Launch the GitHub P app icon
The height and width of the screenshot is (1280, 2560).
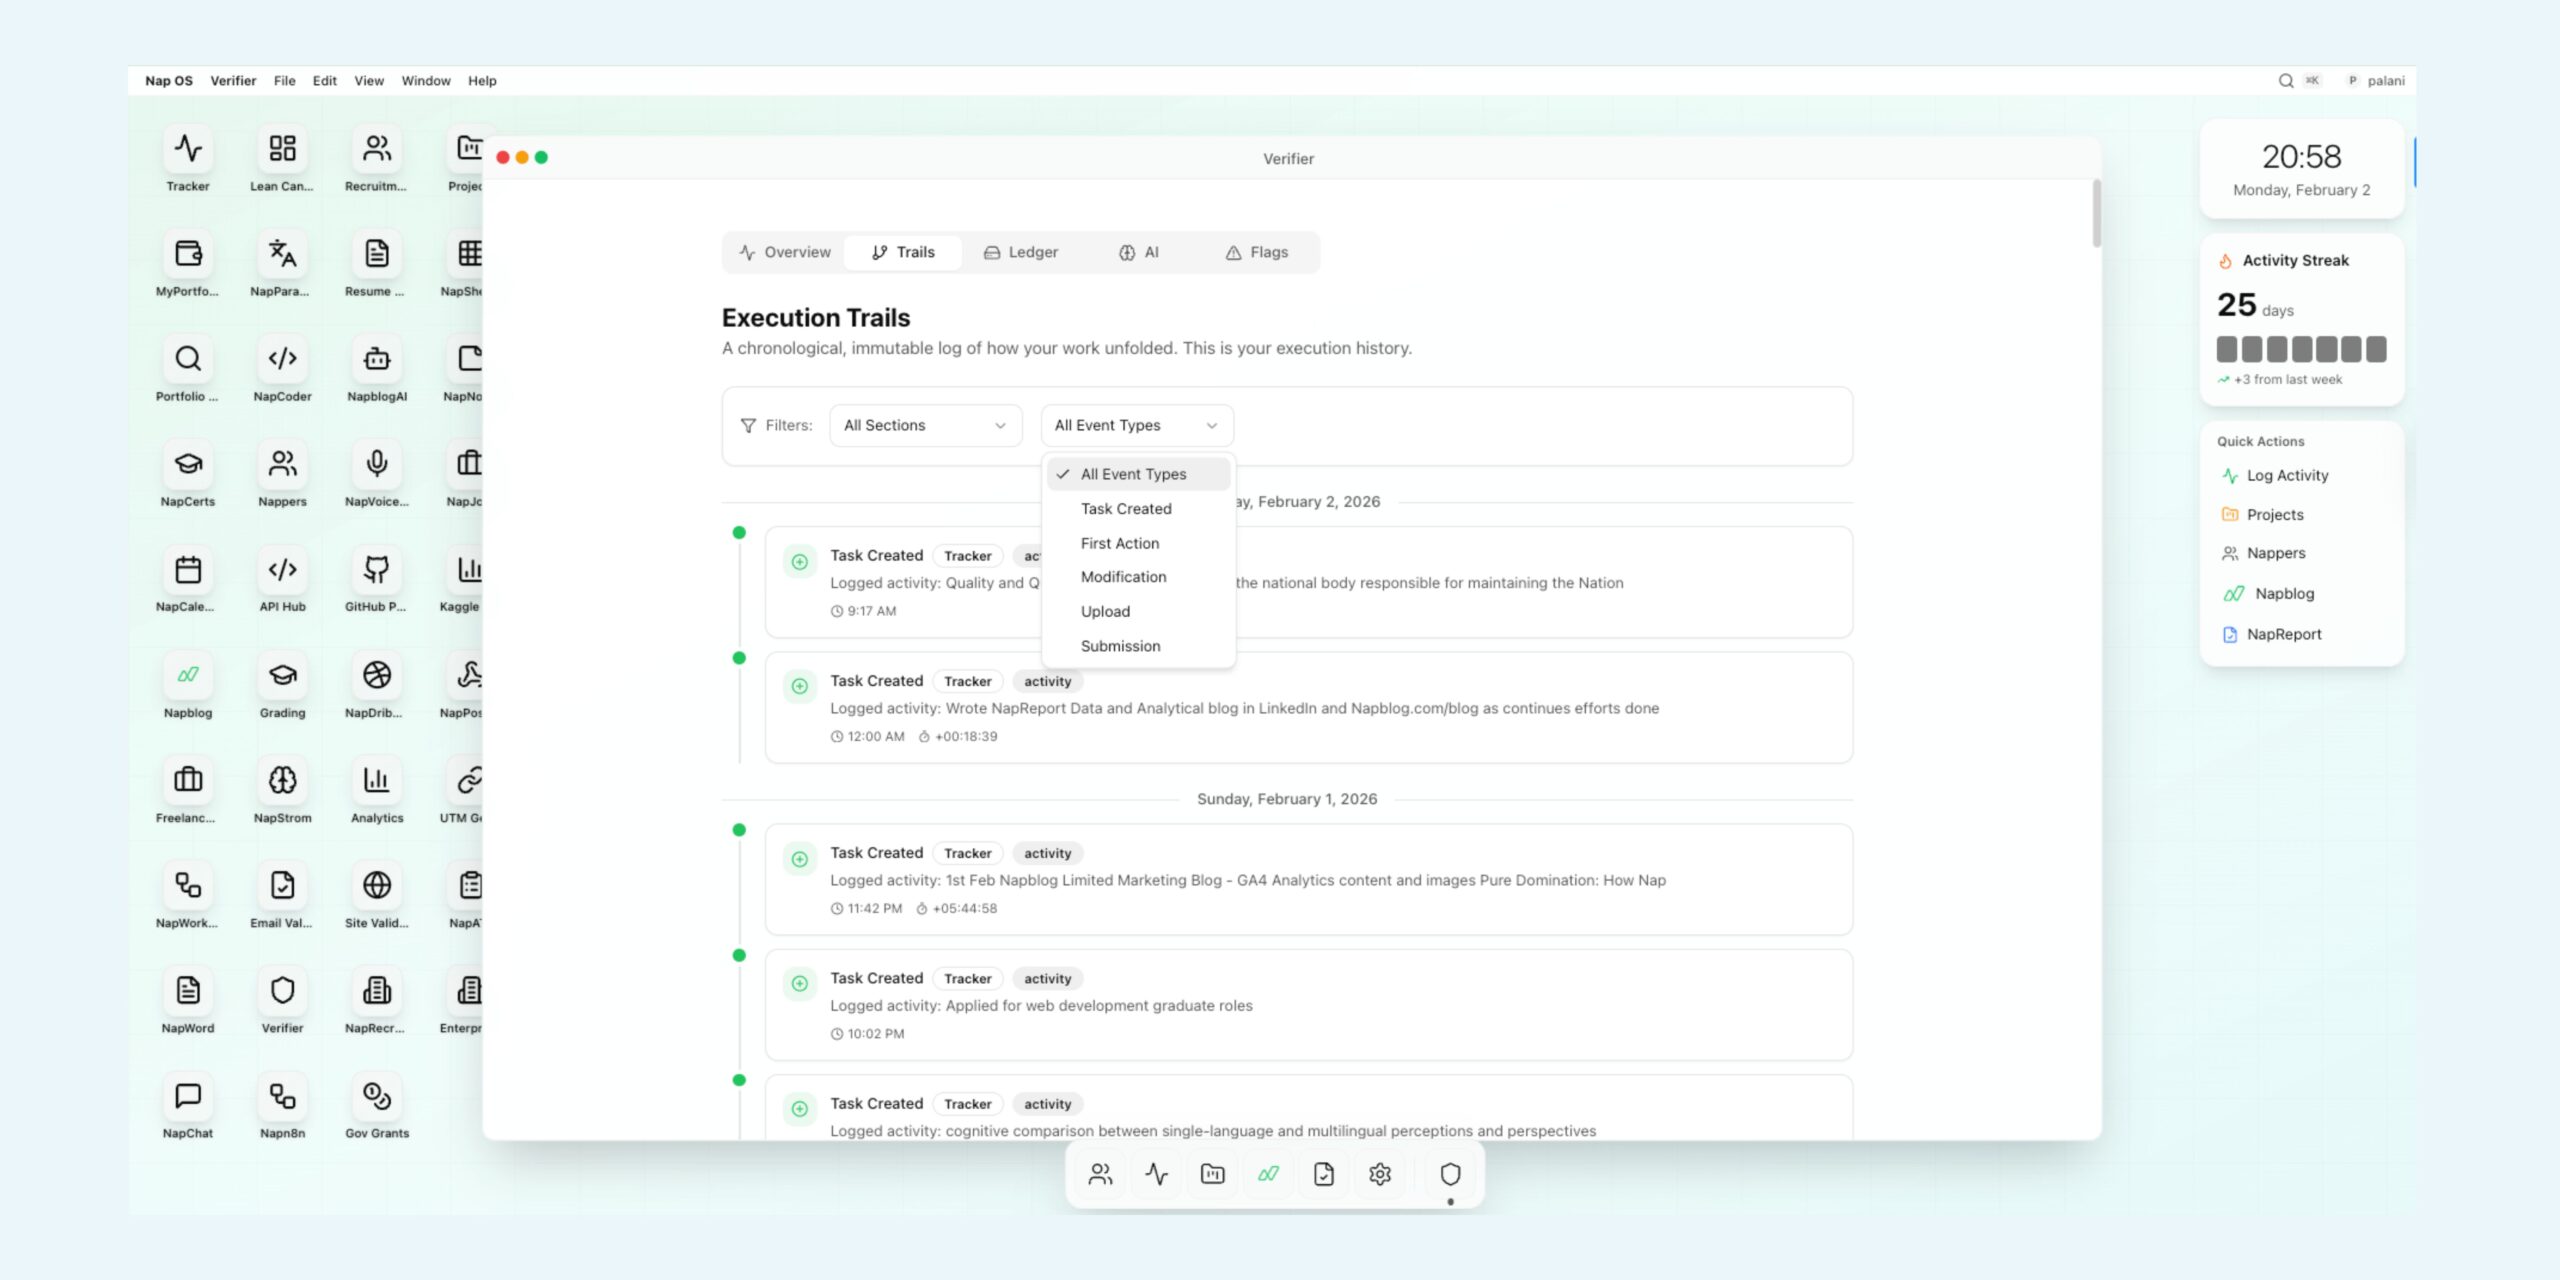tap(375, 568)
